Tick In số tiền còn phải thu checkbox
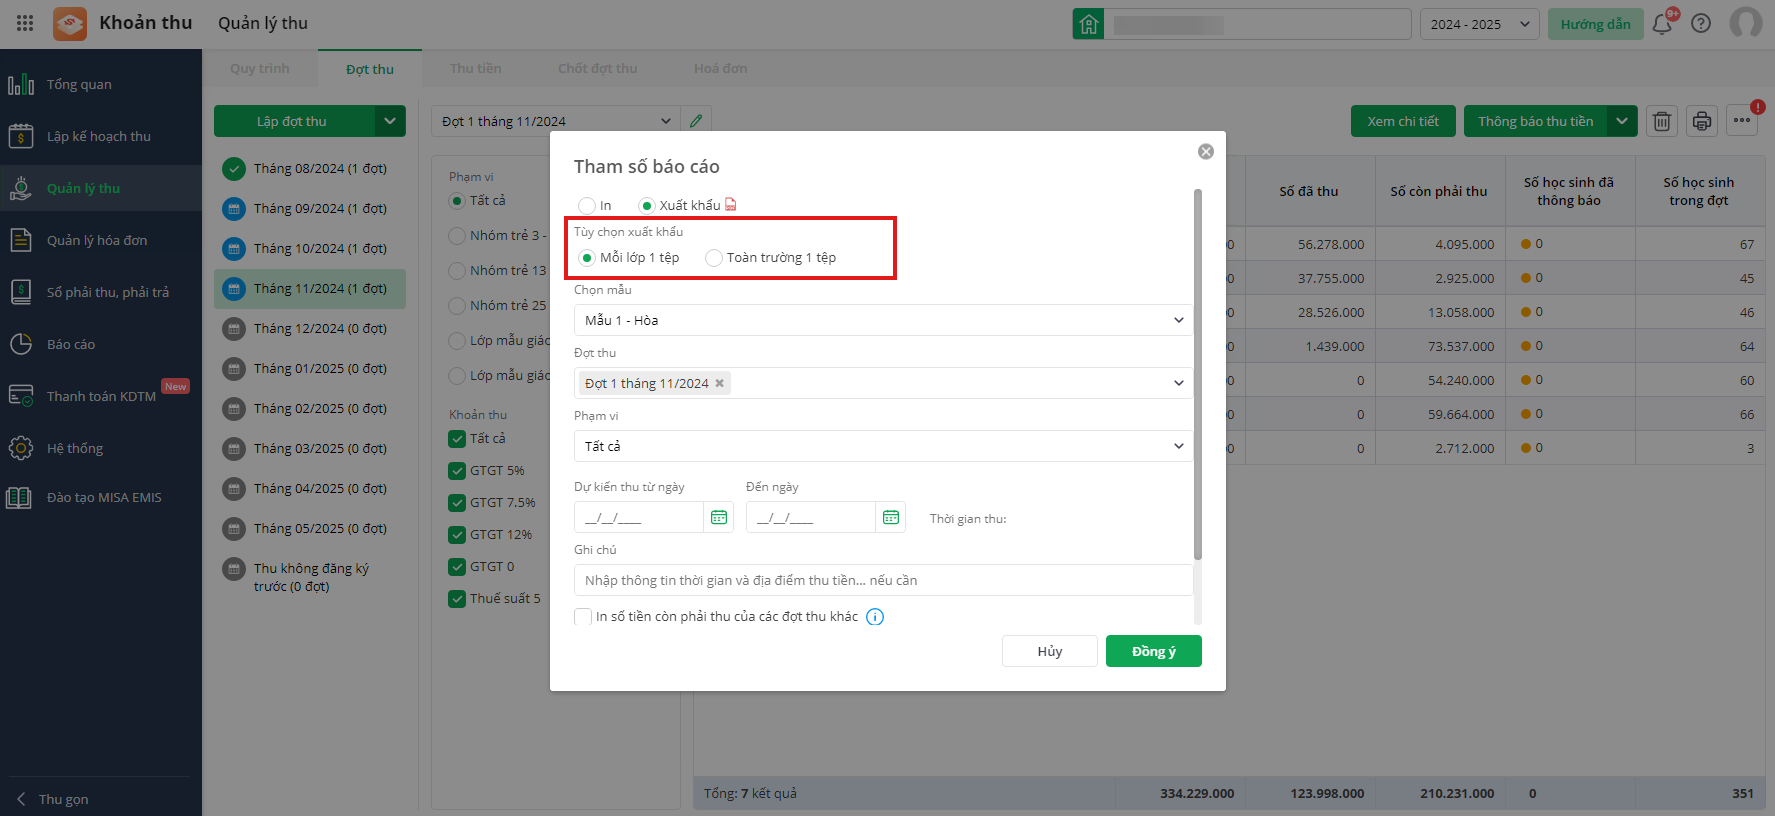Viewport: 1775px width, 816px height. [583, 617]
